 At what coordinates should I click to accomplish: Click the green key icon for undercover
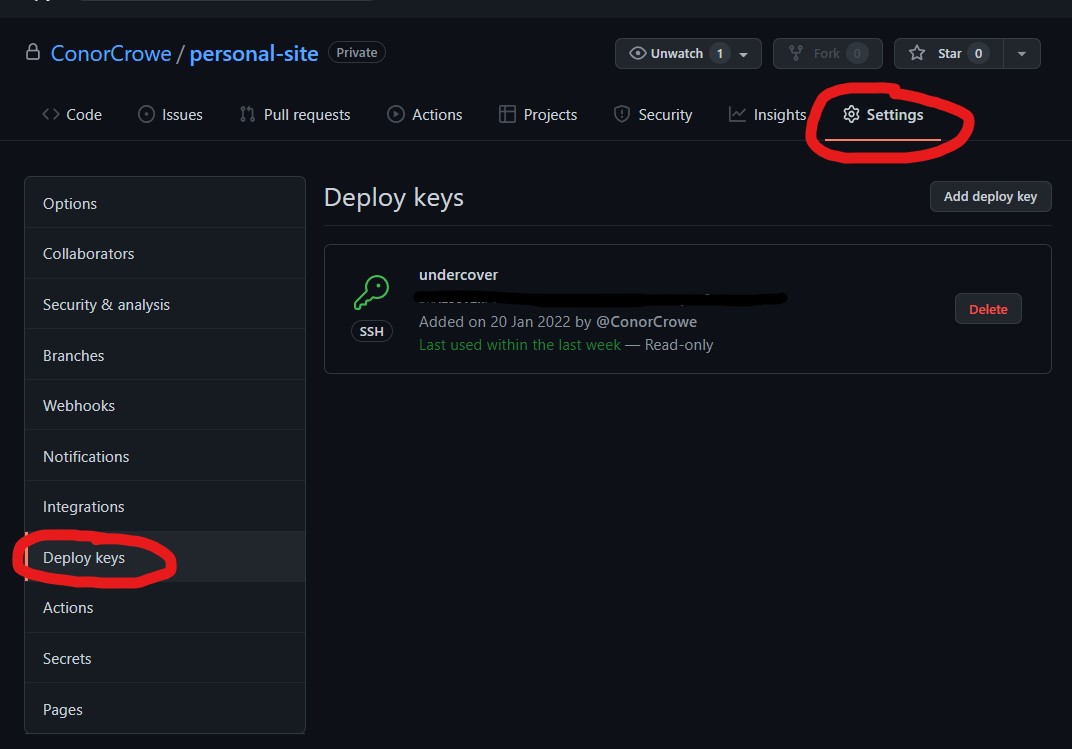coord(371,292)
